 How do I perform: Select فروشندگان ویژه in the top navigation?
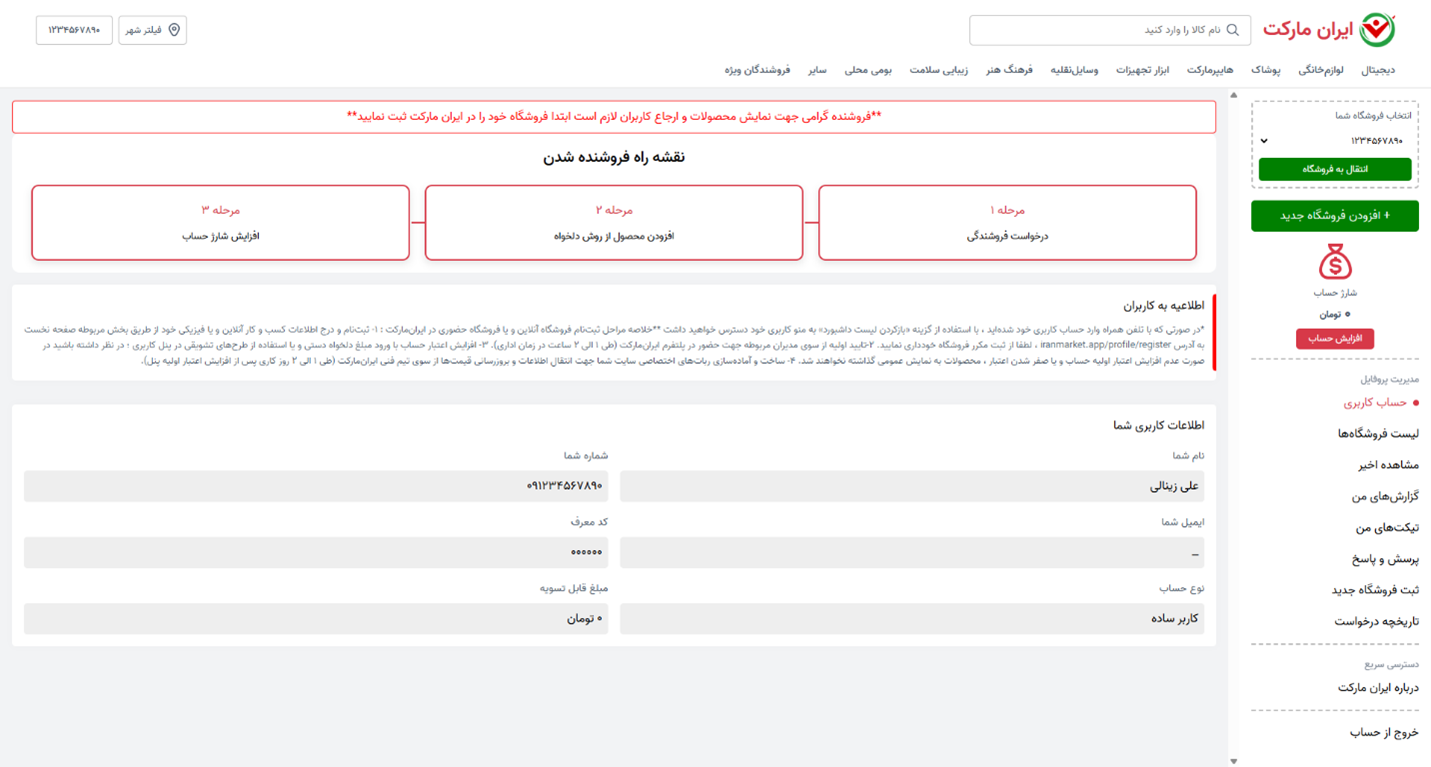point(757,70)
